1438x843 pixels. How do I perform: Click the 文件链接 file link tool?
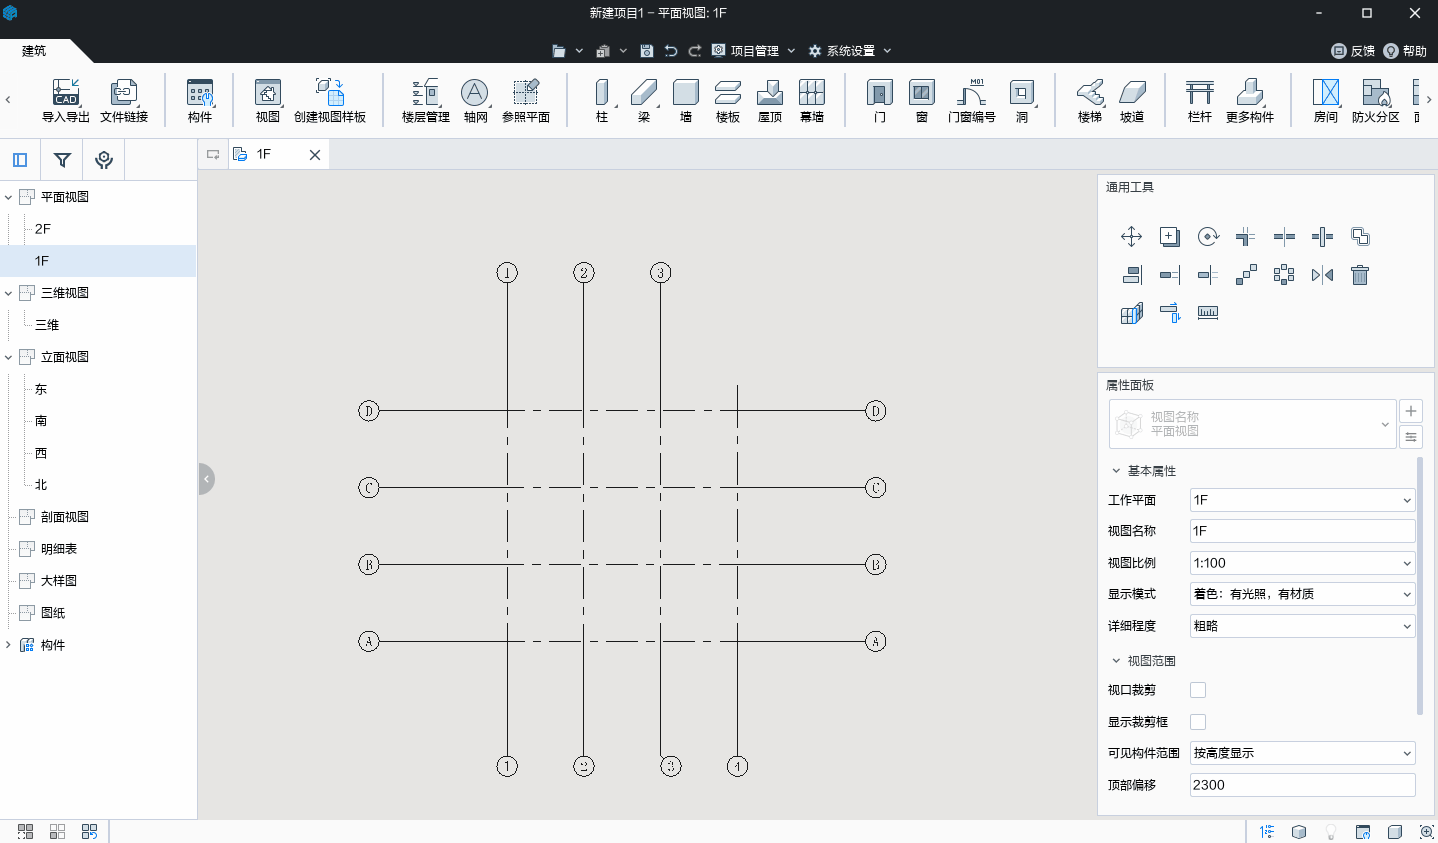124,101
